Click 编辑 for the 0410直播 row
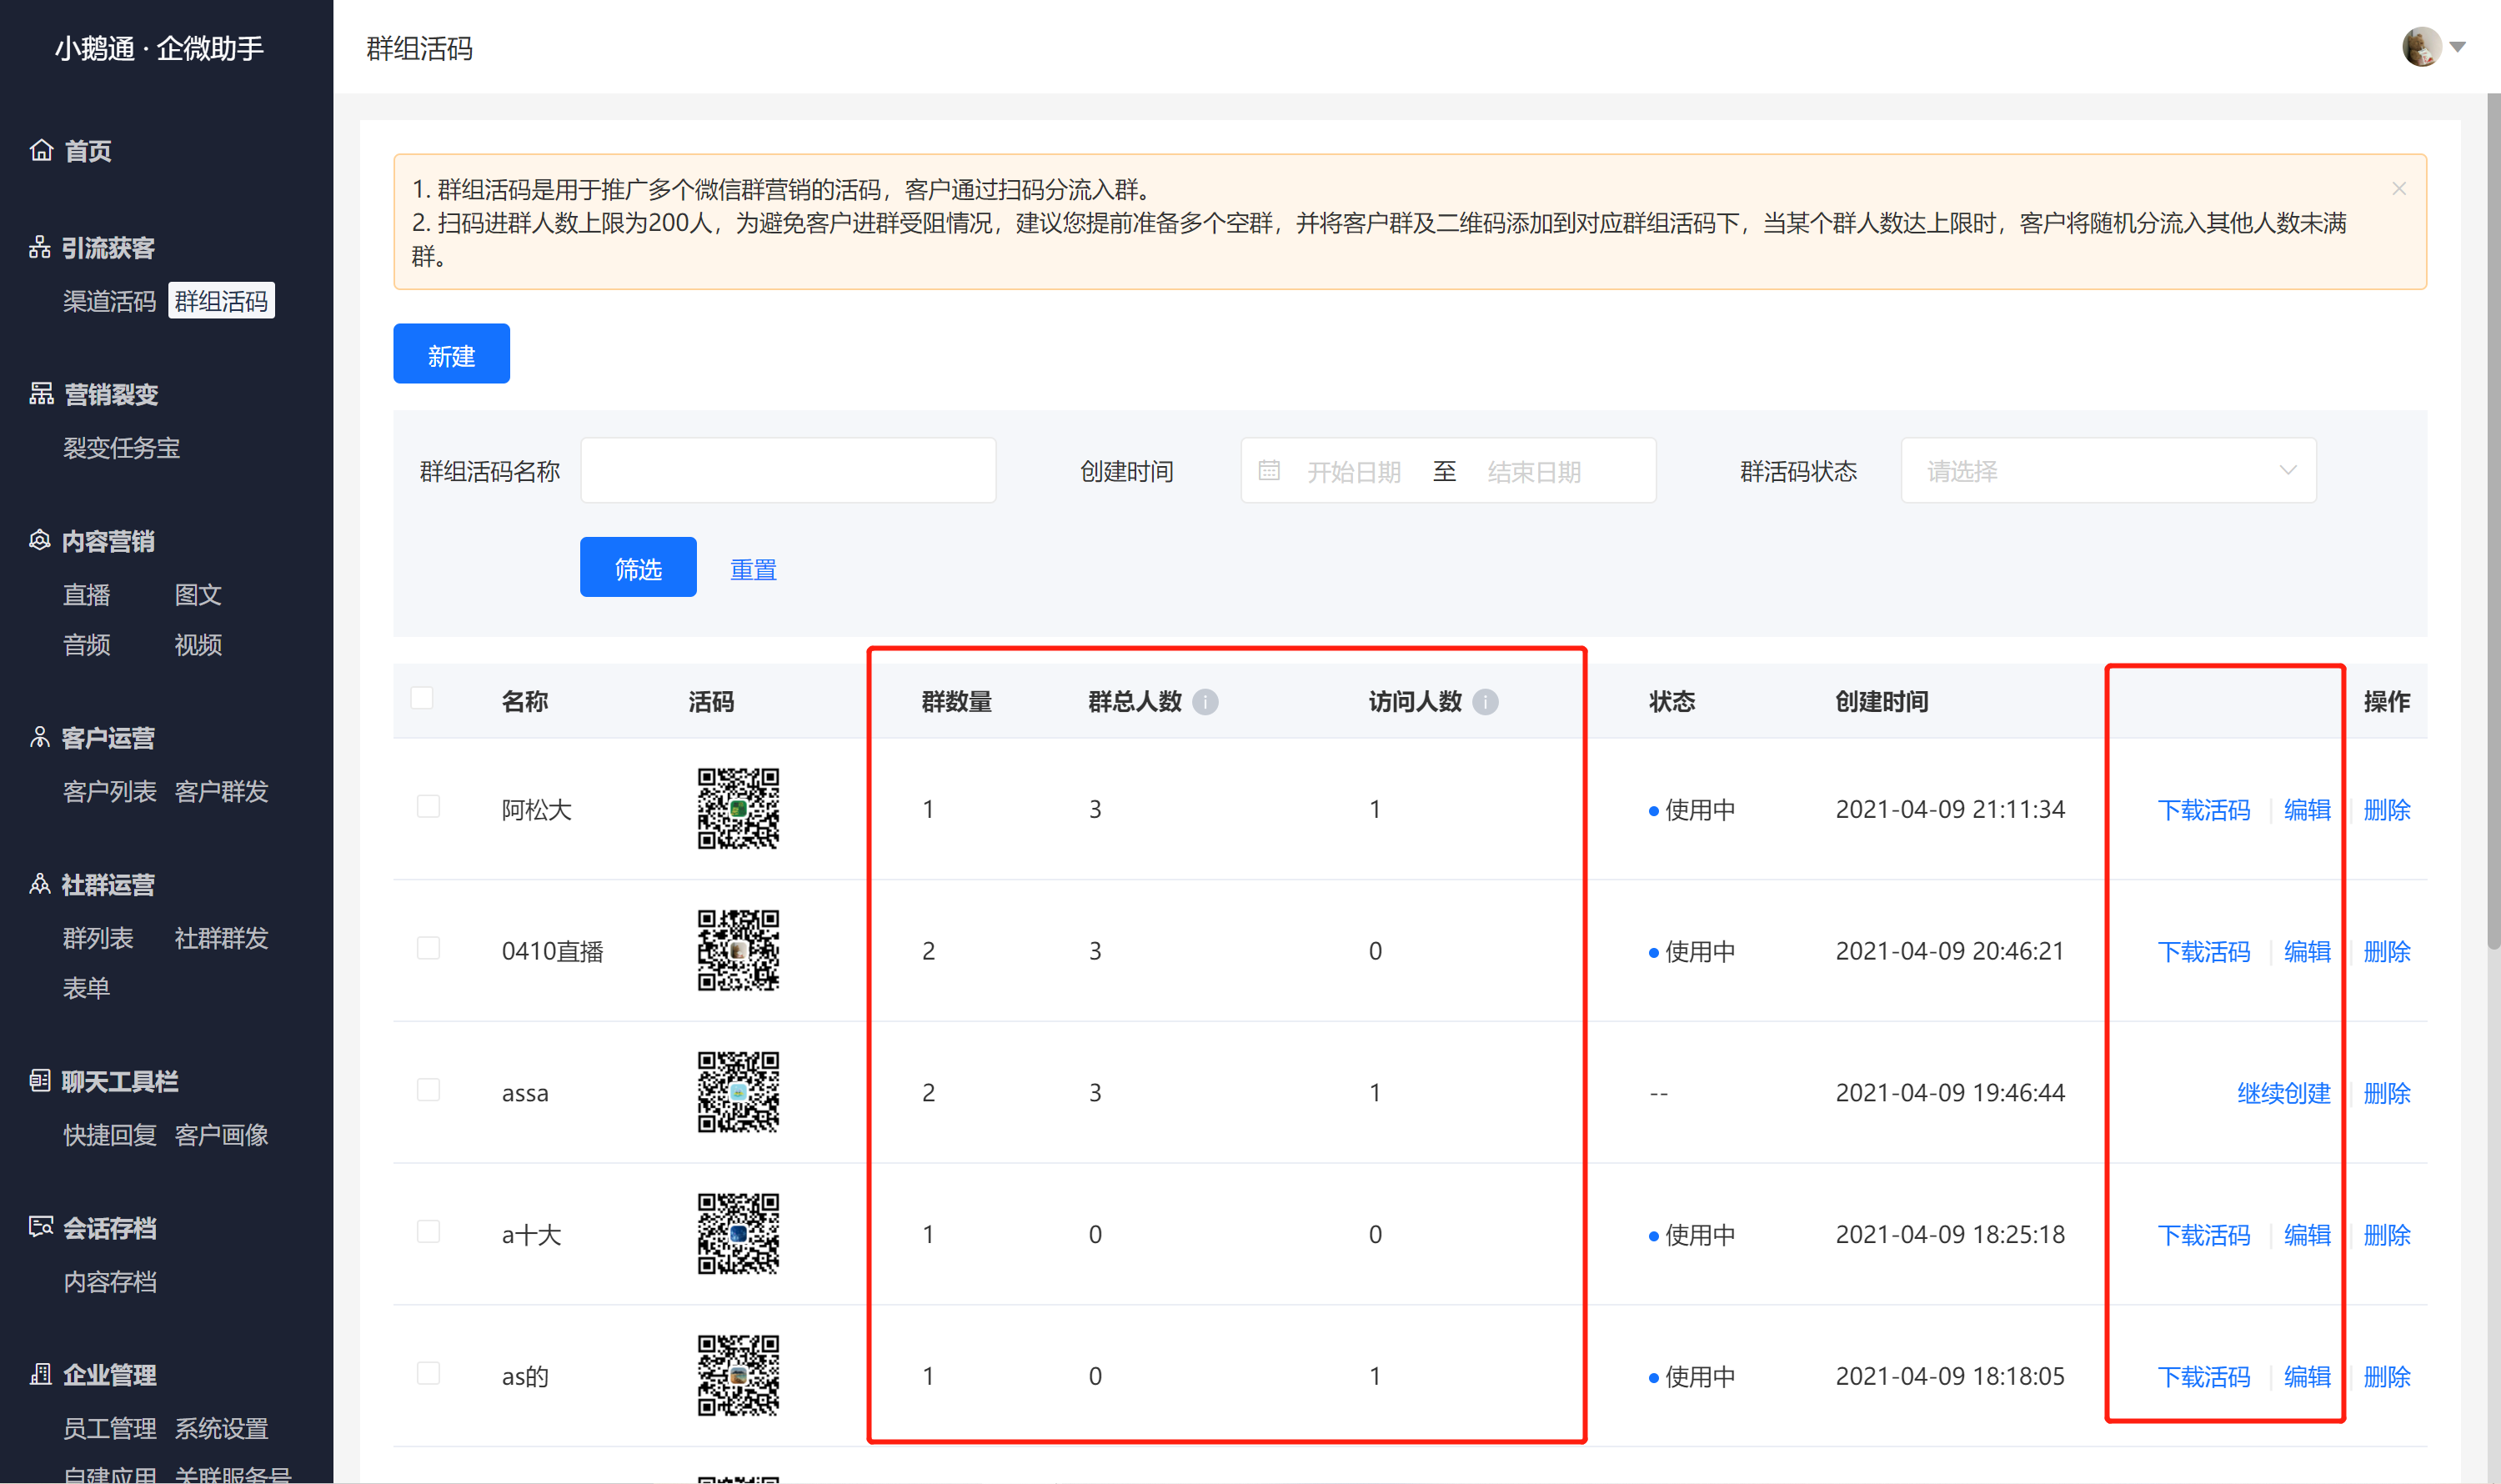Image resolution: width=2501 pixels, height=1484 pixels. click(x=2307, y=952)
